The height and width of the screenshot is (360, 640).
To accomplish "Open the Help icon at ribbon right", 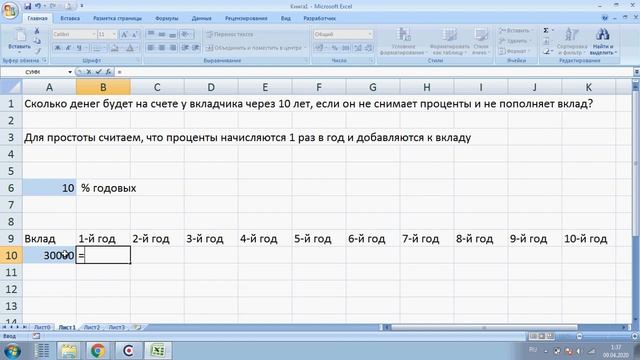I will point(605,18).
